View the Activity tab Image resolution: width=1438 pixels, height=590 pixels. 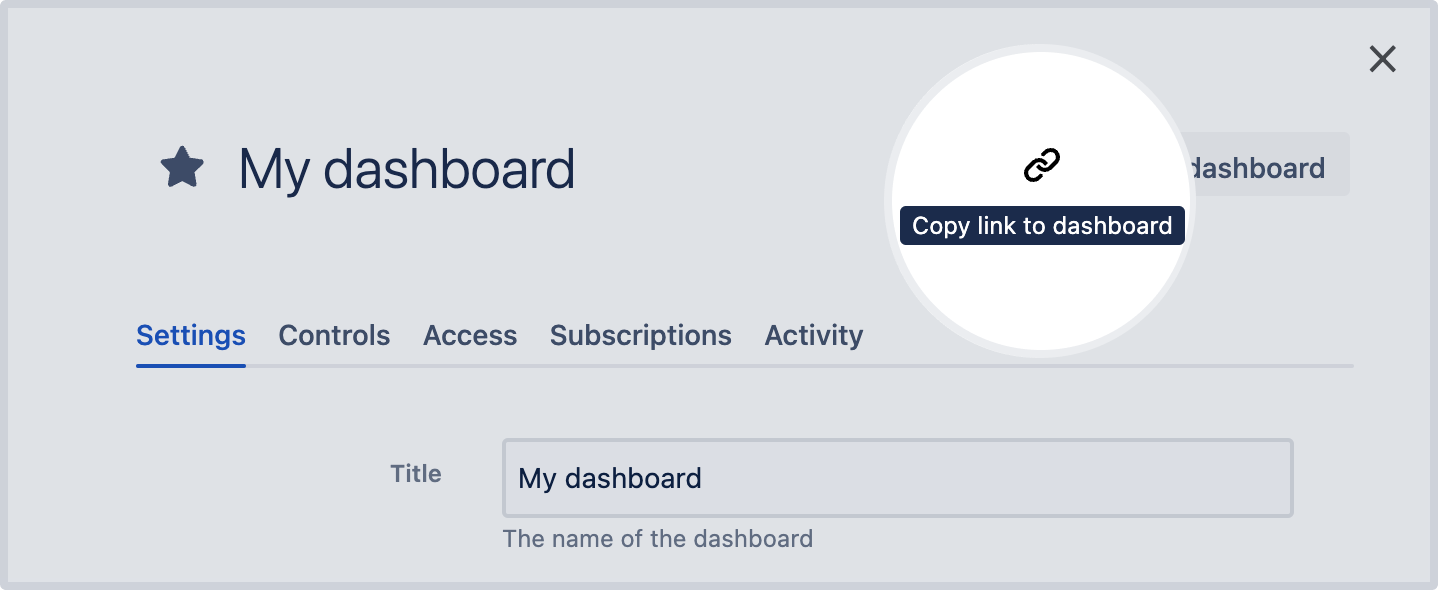coord(813,335)
